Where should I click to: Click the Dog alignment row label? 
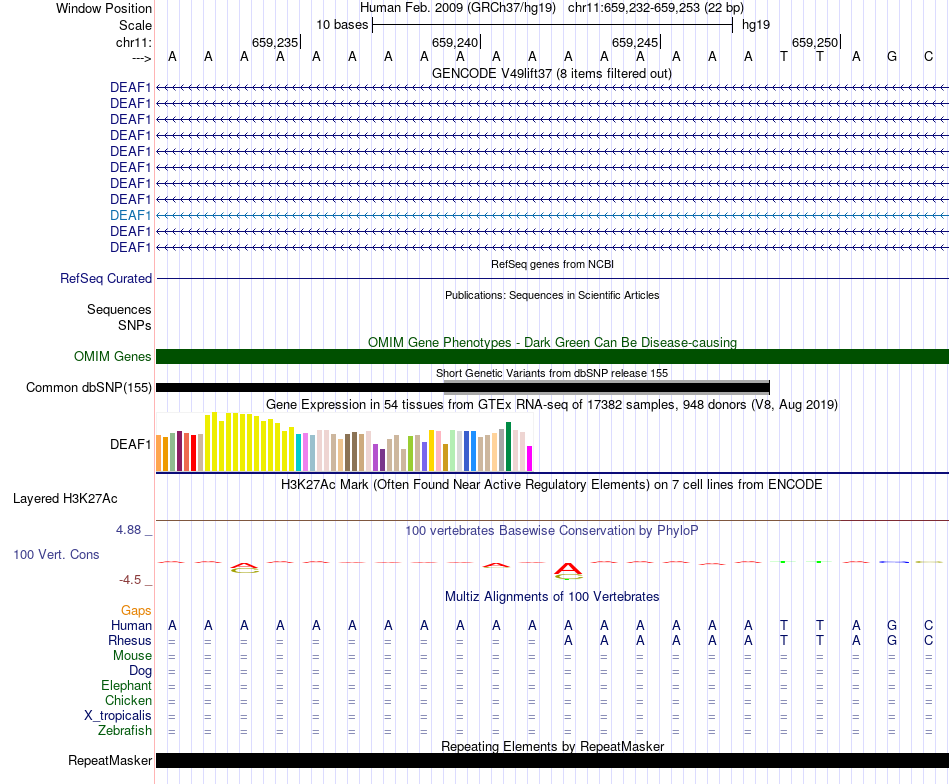[x=140, y=671]
